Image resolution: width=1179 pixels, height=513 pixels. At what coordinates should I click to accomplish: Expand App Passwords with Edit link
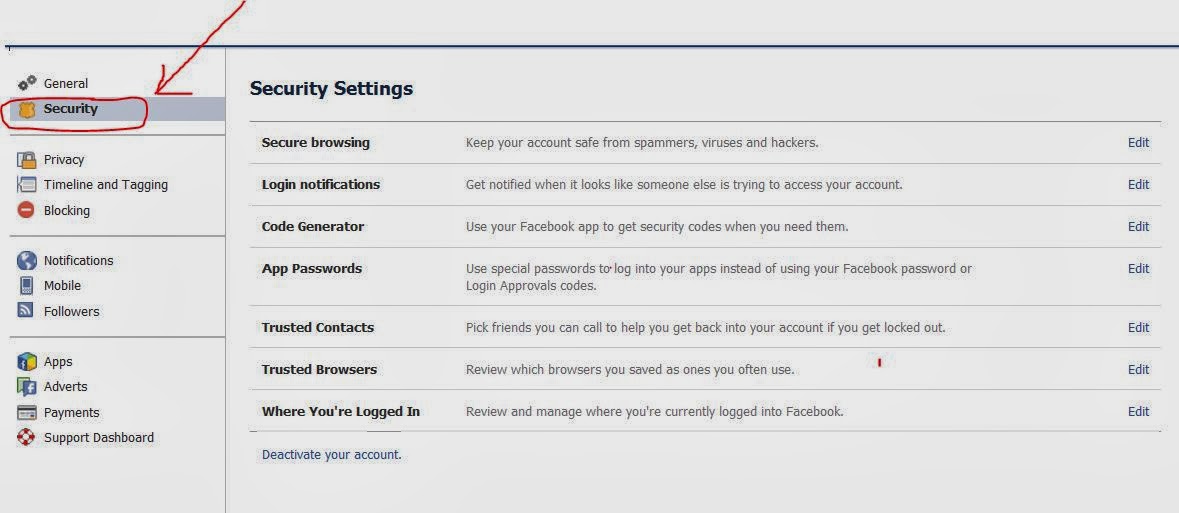pyautogui.click(x=1138, y=269)
